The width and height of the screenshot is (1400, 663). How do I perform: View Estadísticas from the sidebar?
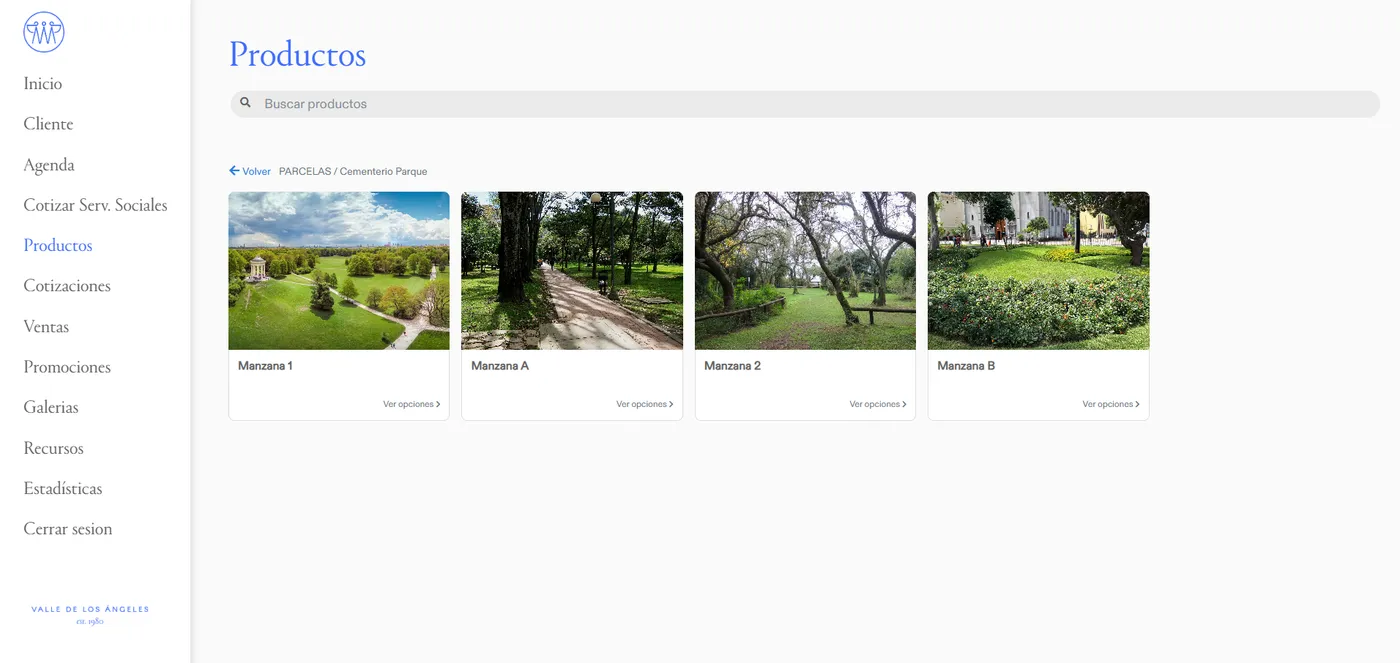click(63, 489)
